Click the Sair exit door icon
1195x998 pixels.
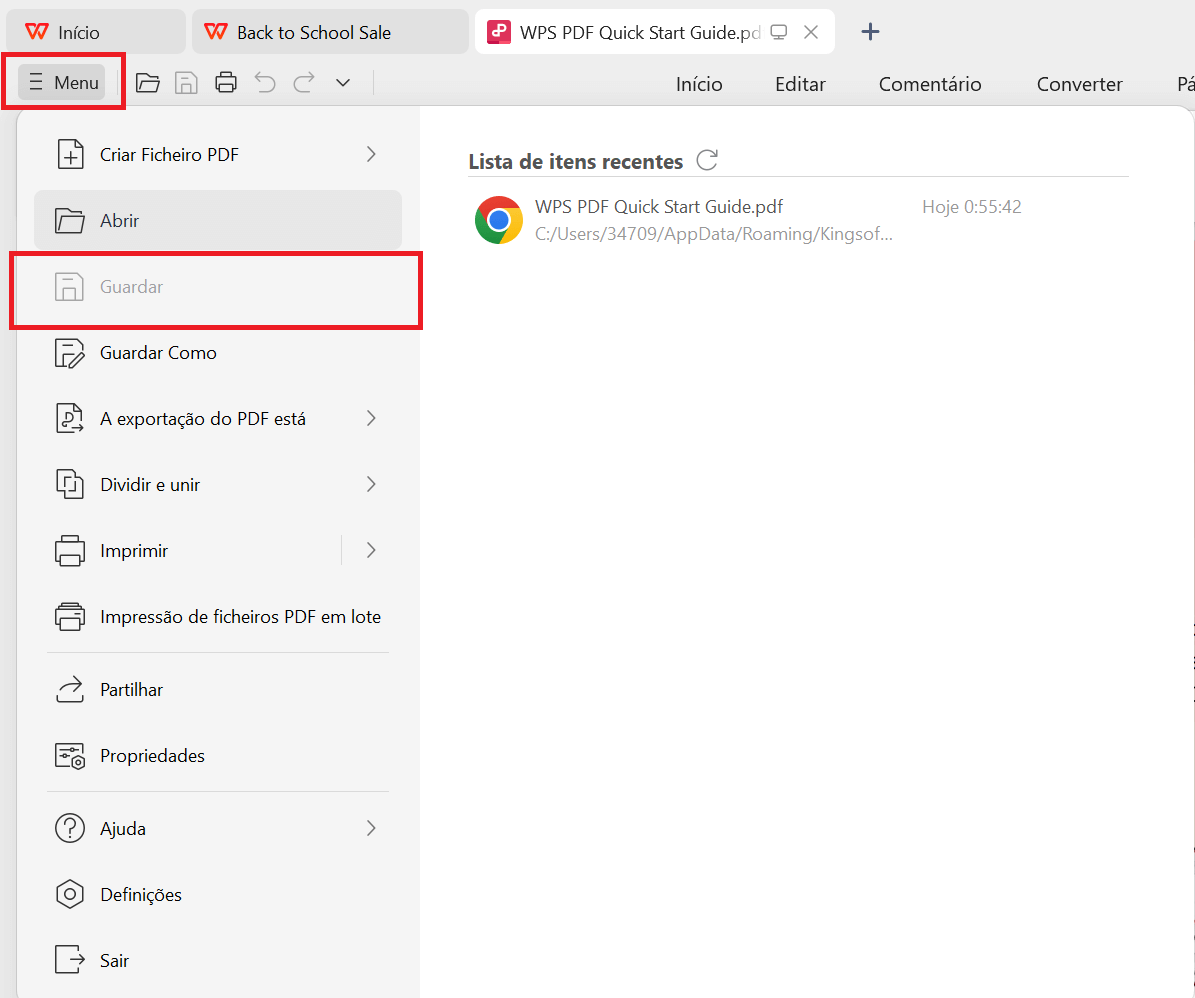(69, 960)
